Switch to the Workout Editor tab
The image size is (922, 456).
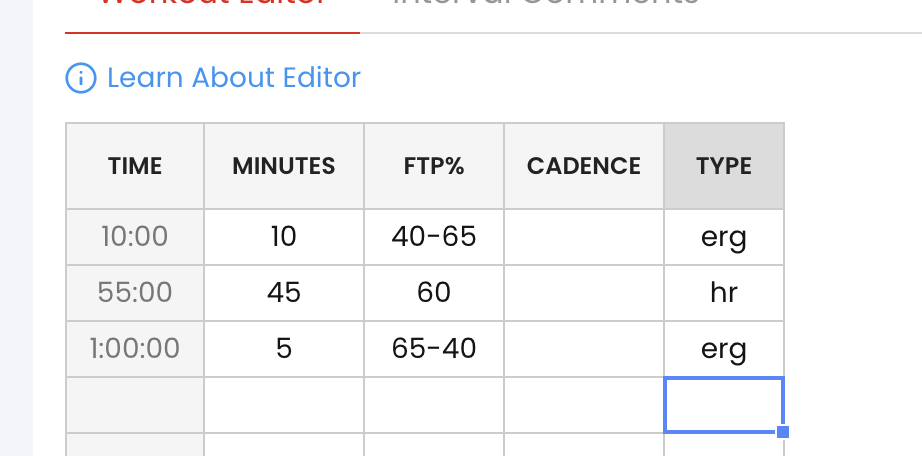(x=212, y=6)
